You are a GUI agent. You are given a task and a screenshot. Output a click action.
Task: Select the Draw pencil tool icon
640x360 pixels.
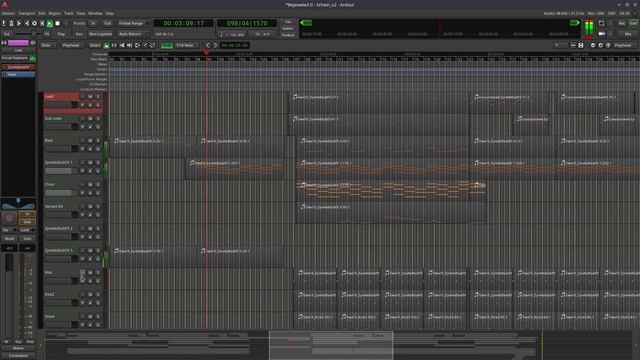pyautogui.click(x=145, y=45)
